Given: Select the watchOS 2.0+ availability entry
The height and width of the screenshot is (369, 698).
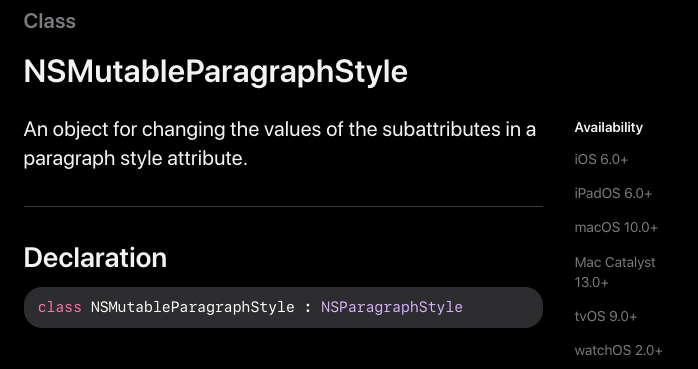Looking at the screenshot, I should tap(618, 350).
